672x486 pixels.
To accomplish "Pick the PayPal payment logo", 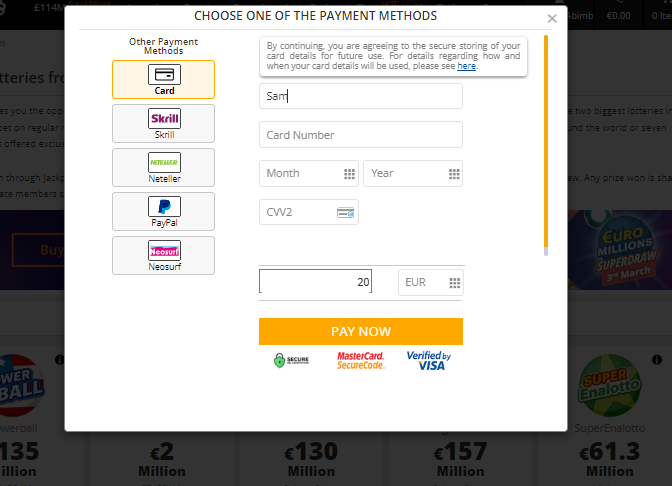I will click(164, 207).
